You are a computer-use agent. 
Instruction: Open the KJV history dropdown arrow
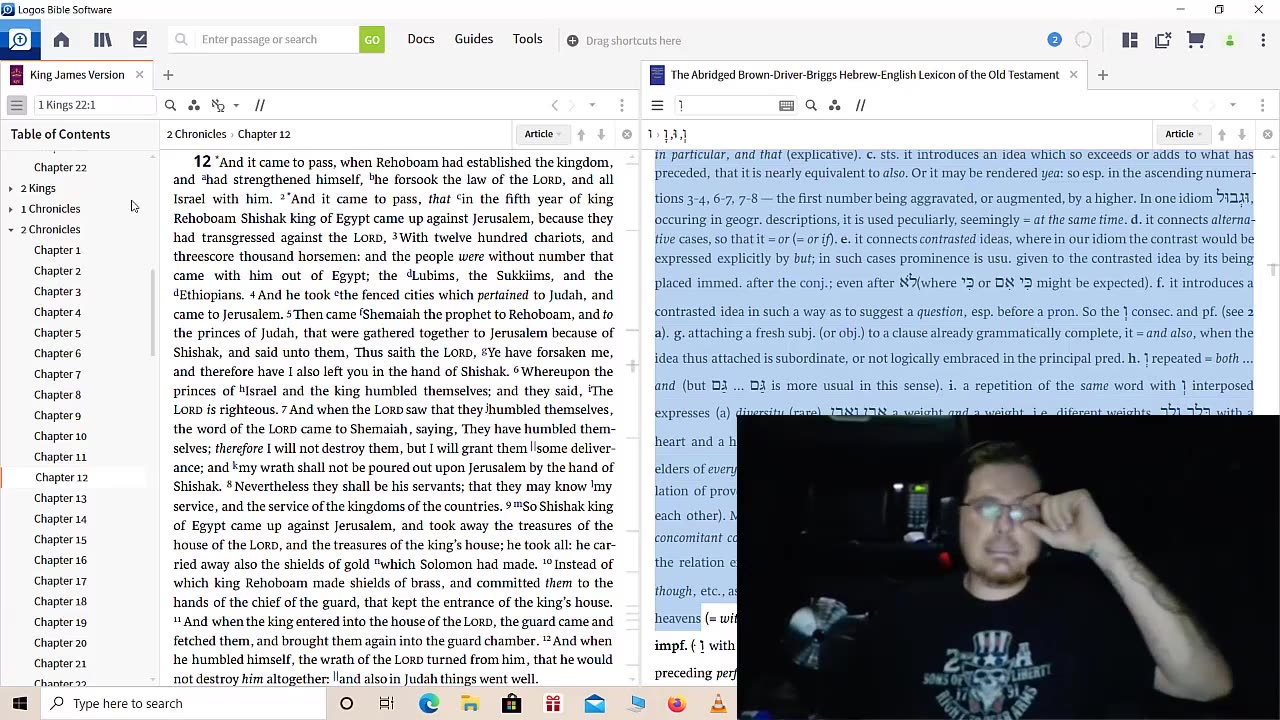[x=592, y=105]
